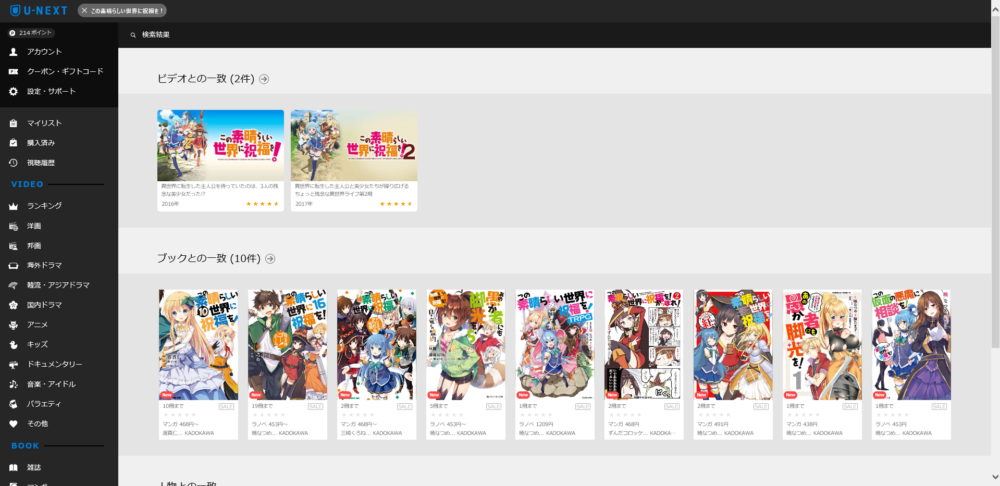Click the SALE badge on the 10冊まで book

click(226, 406)
